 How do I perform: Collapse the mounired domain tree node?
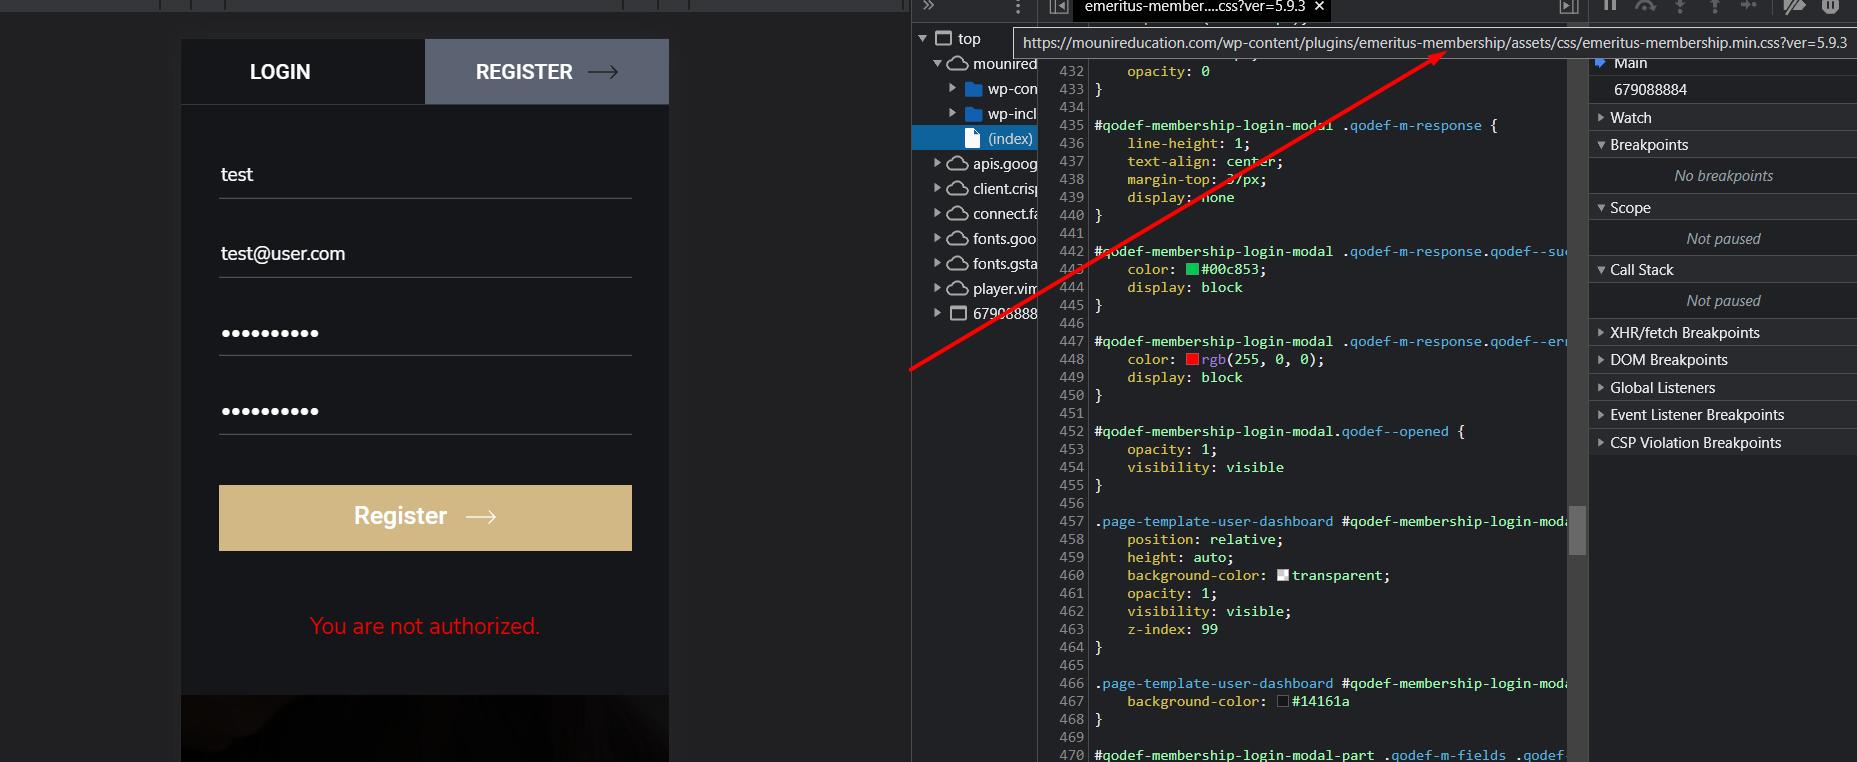pyautogui.click(x=937, y=64)
